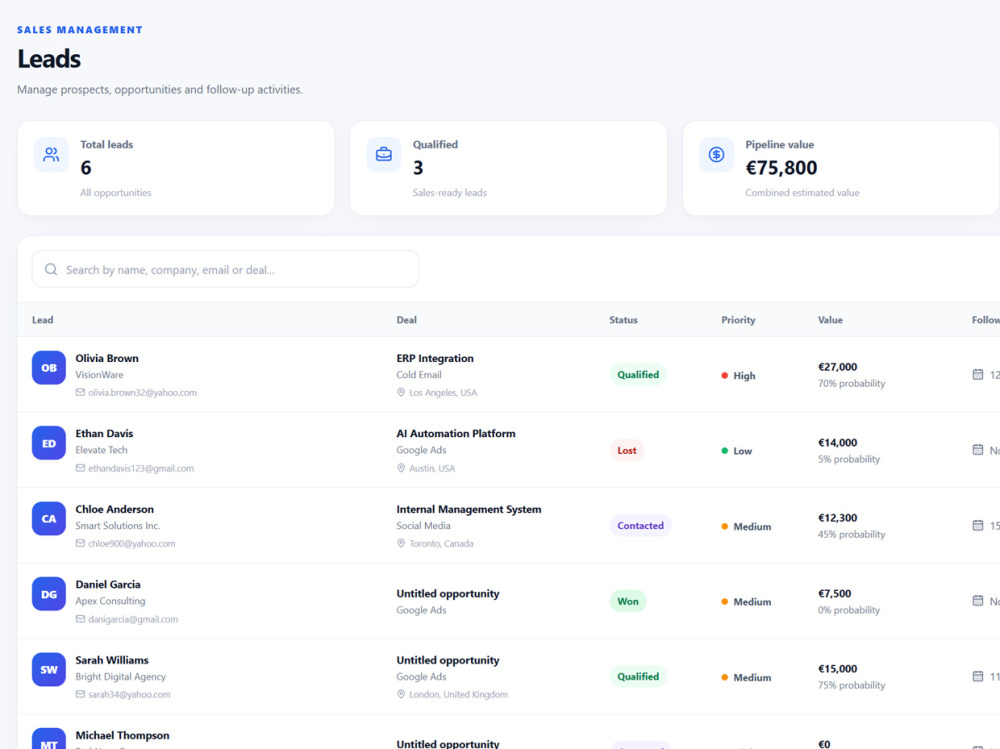The image size is (1000, 749).
Task: Open the Michael Thompson lead name
Action: 122,735
